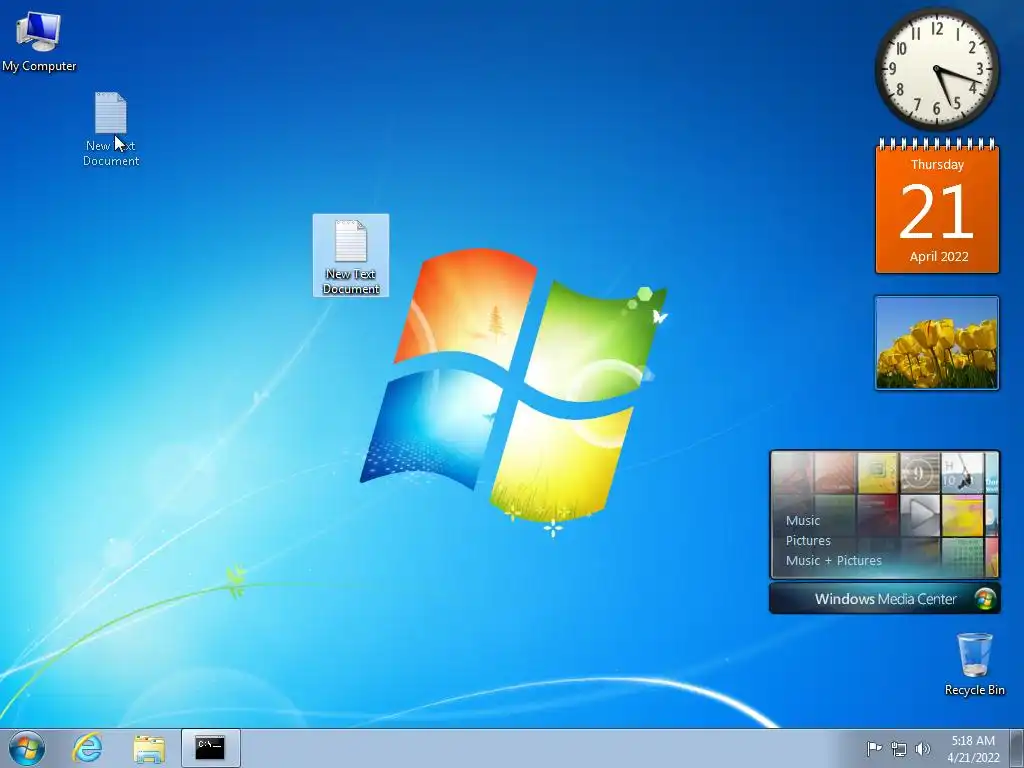The width and height of the screenshot is (1024, 768).
Task: Select the My Computer desktop icon
Action: click(x=39, y=40)
